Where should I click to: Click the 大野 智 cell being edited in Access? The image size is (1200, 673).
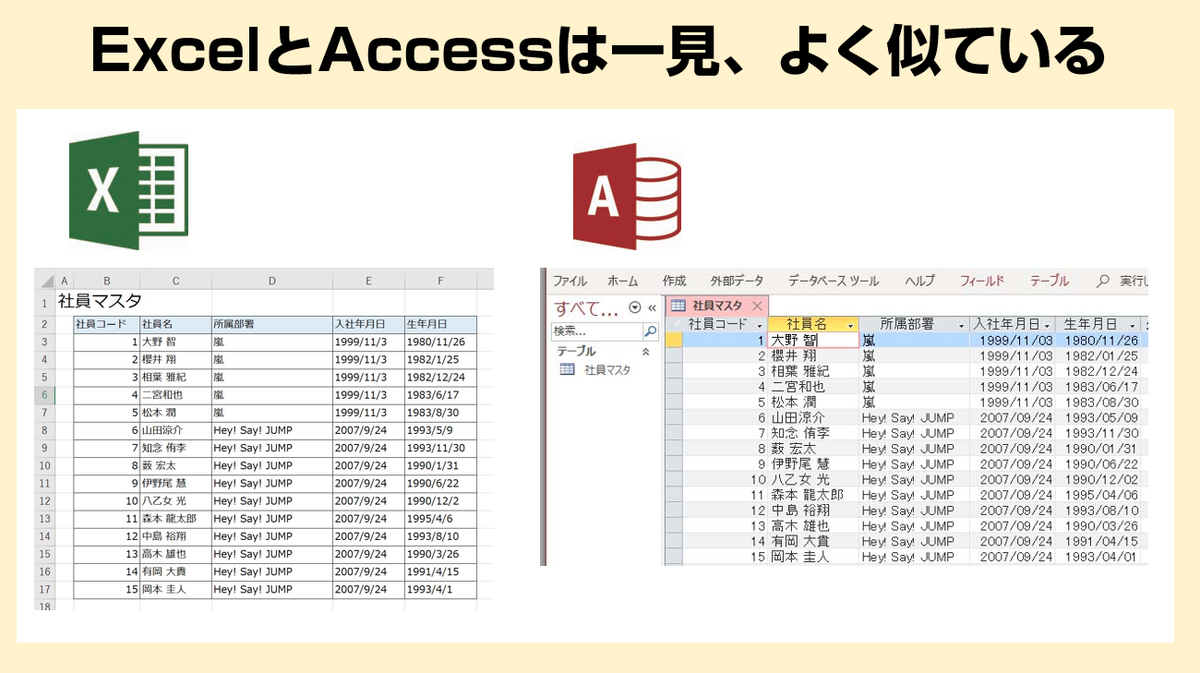813,340
